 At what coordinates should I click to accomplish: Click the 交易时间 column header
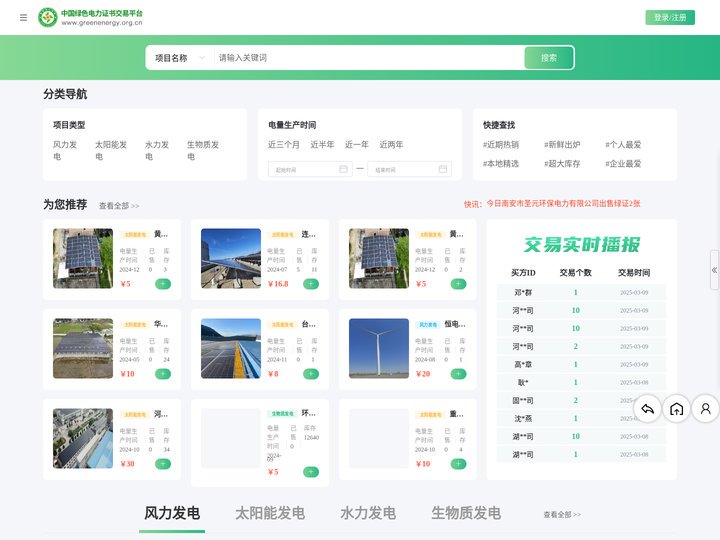[634, 273]
